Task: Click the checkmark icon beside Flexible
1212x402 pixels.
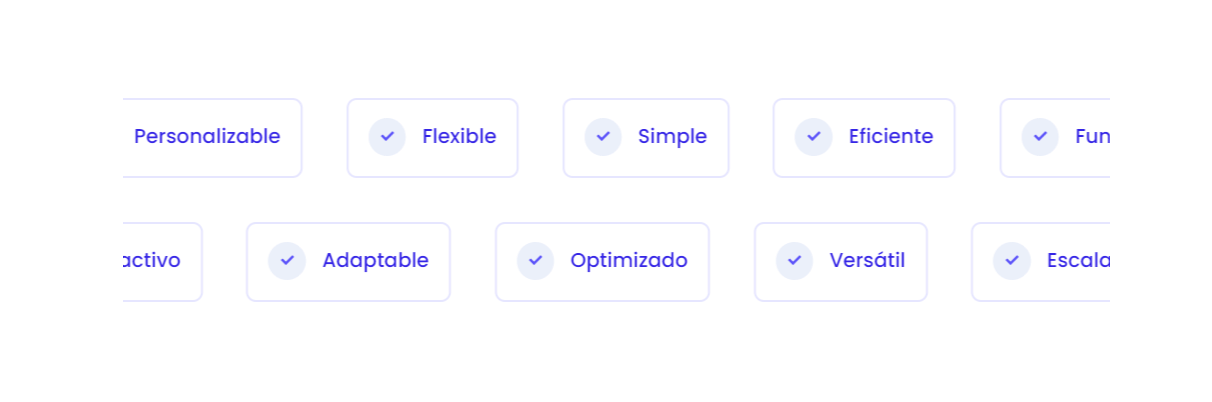Action: coord(387,137)
